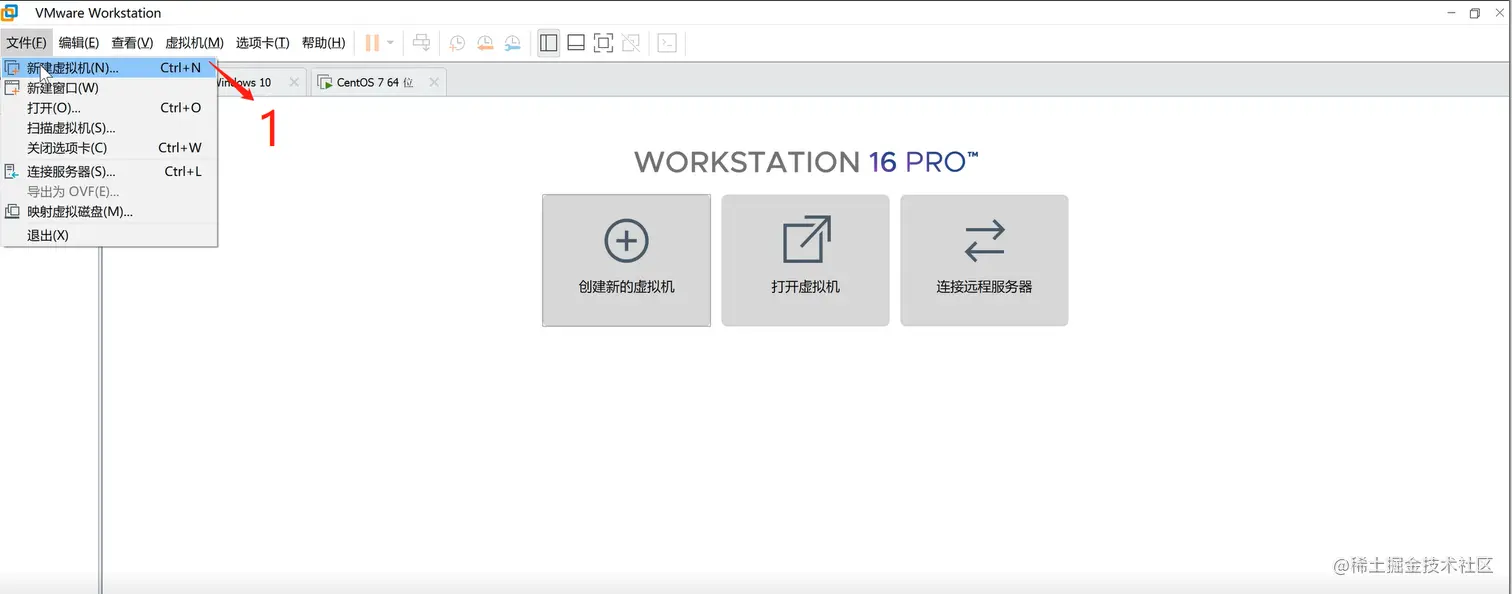Choose 退出(X) menu entry

pyautogui.click(x=109, y=236)
